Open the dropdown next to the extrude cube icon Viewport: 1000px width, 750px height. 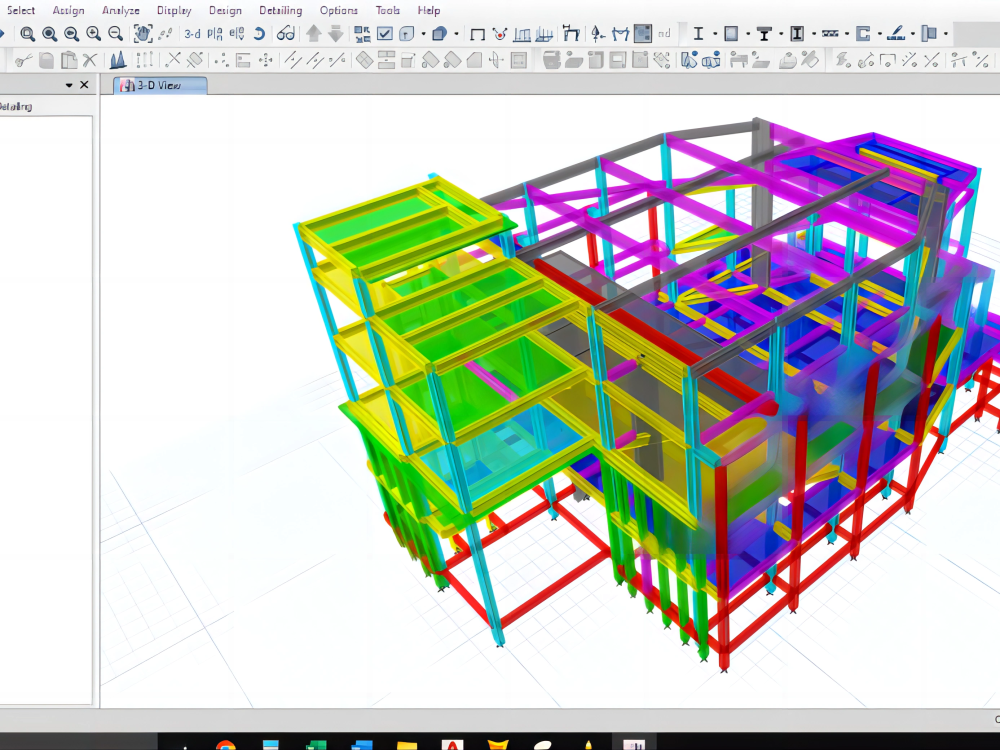click(x=456, y=33)
